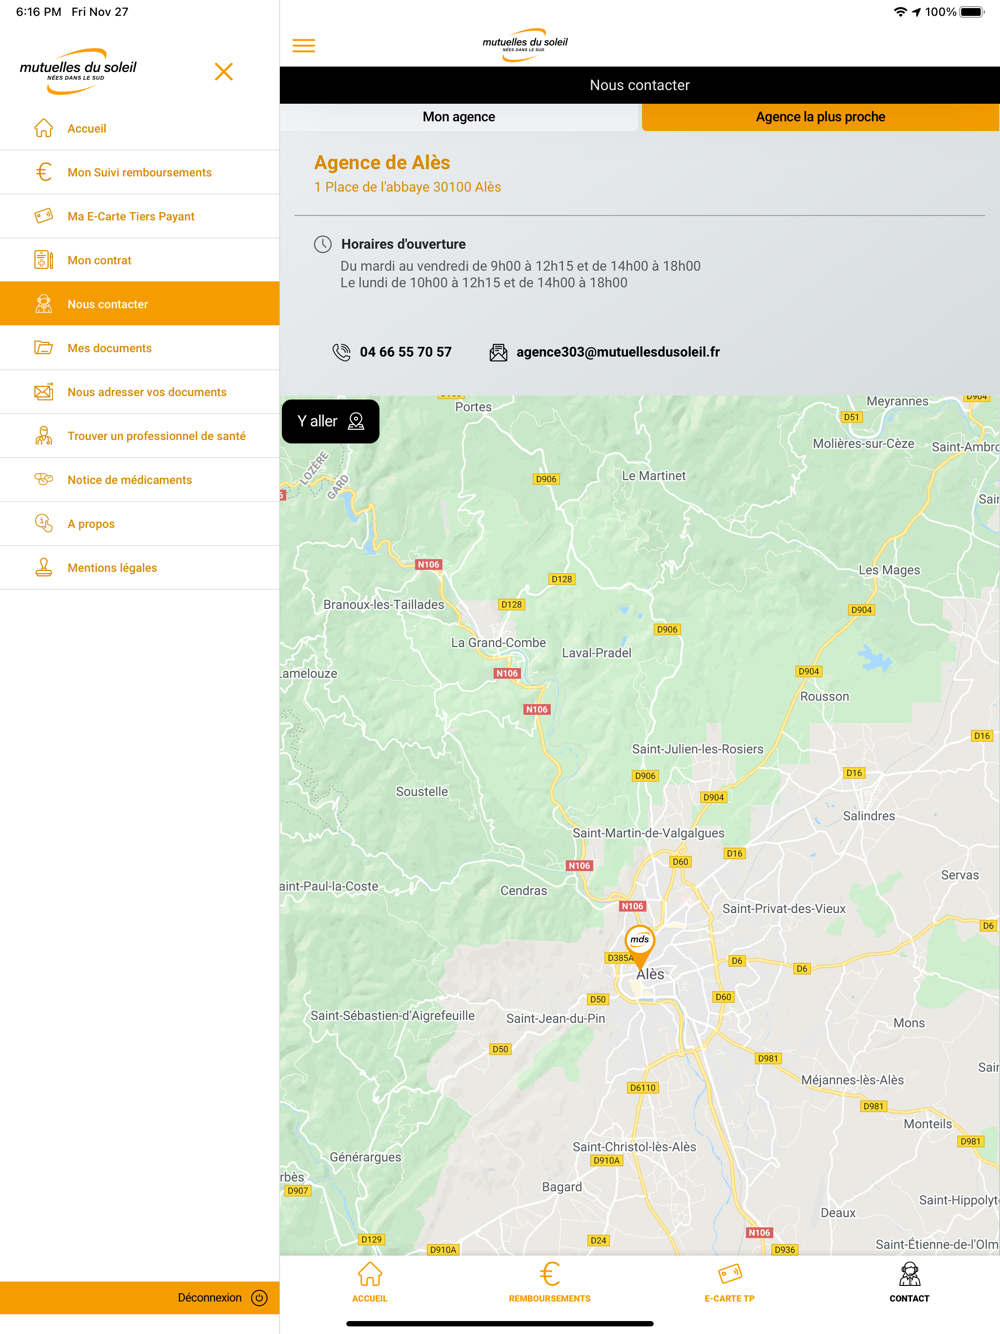Click the Wi-Fi icon in the status bar
Viewport: 1000px width, 1334px height.
[900, 12]
